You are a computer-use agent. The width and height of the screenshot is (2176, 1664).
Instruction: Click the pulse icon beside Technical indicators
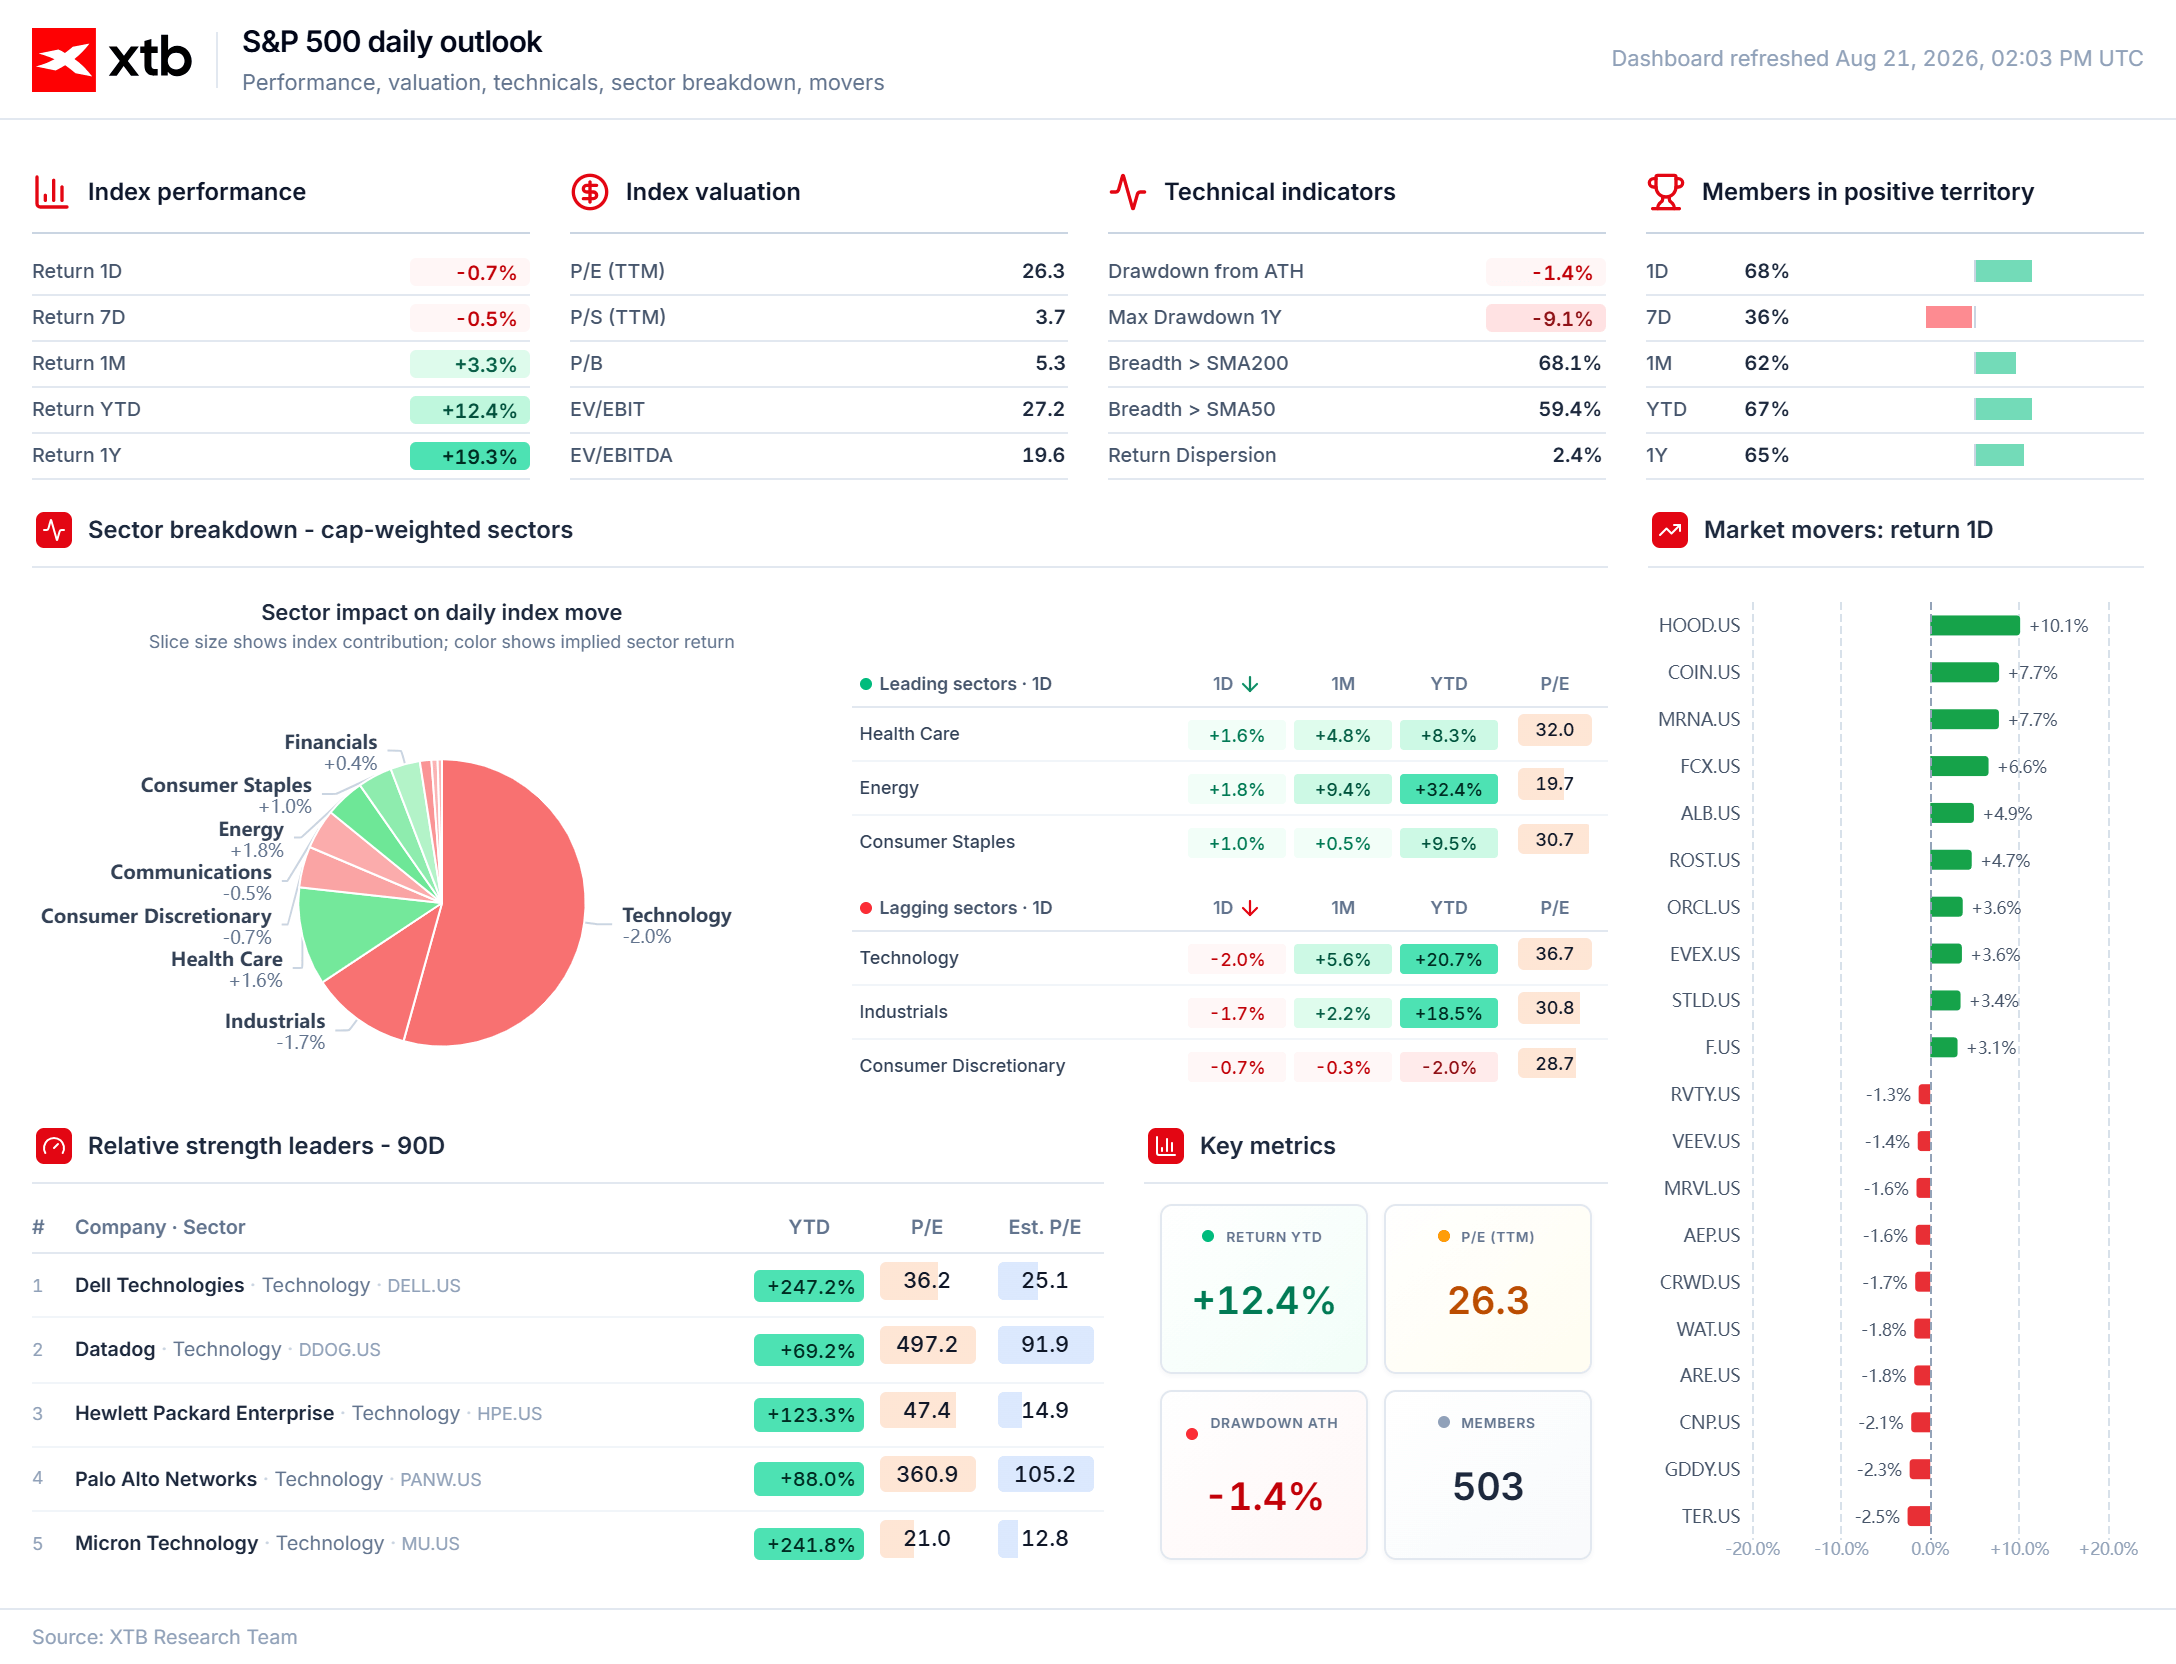[1127, 192]
